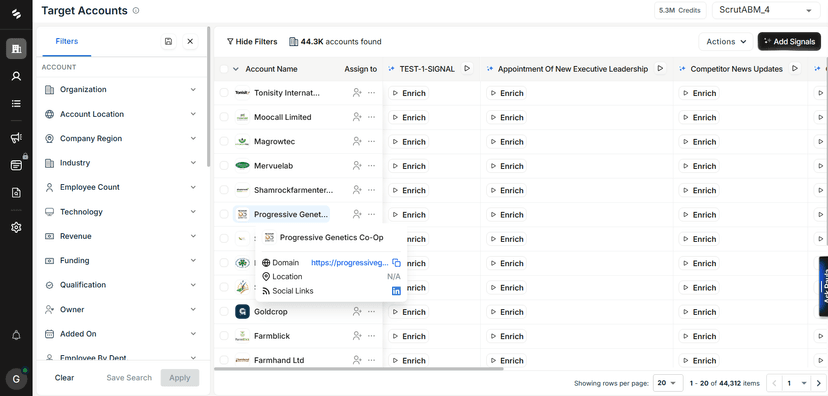
Task: Assign owner icon for Magrowtec row
Action: click(x=357, y=141)
